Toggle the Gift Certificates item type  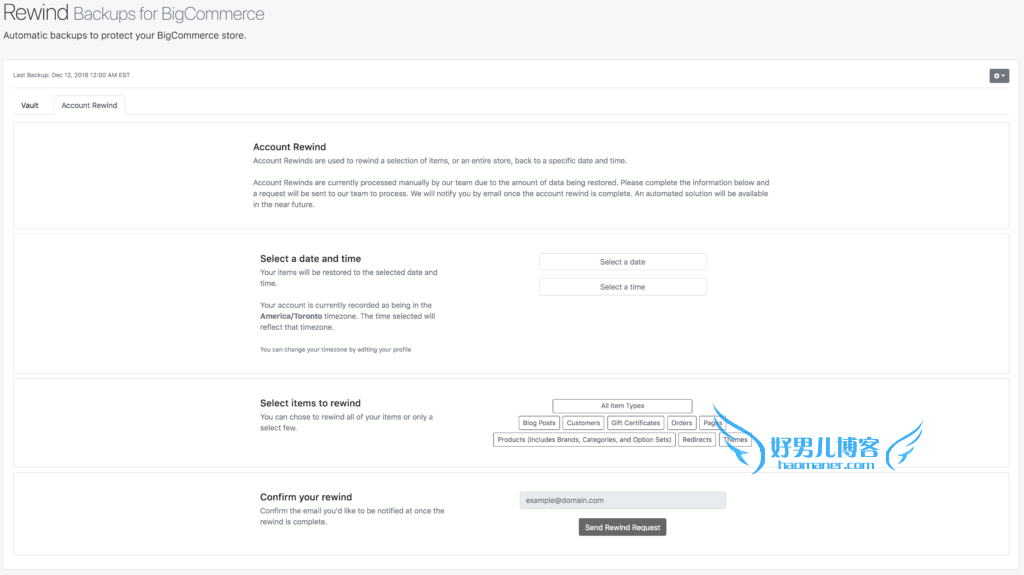[635, 423]
